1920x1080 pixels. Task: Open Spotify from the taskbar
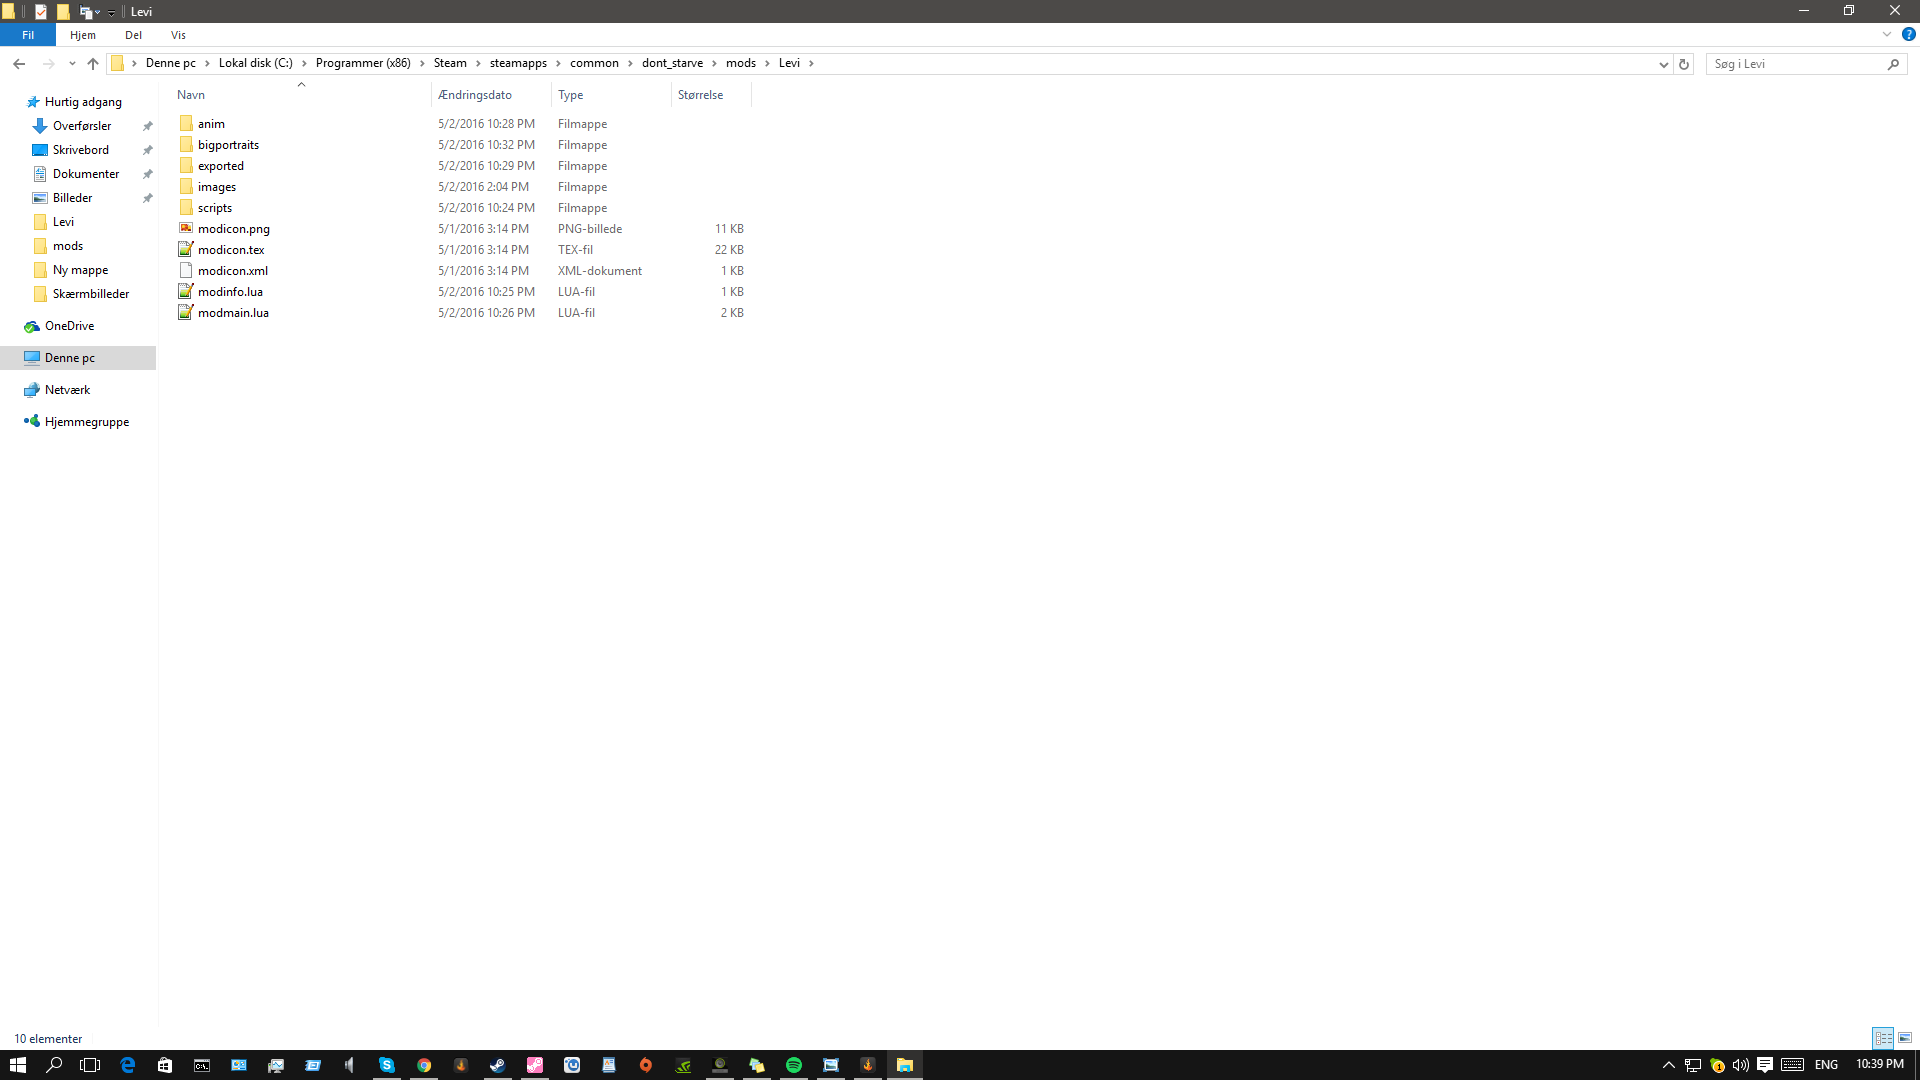[794, 1065]
